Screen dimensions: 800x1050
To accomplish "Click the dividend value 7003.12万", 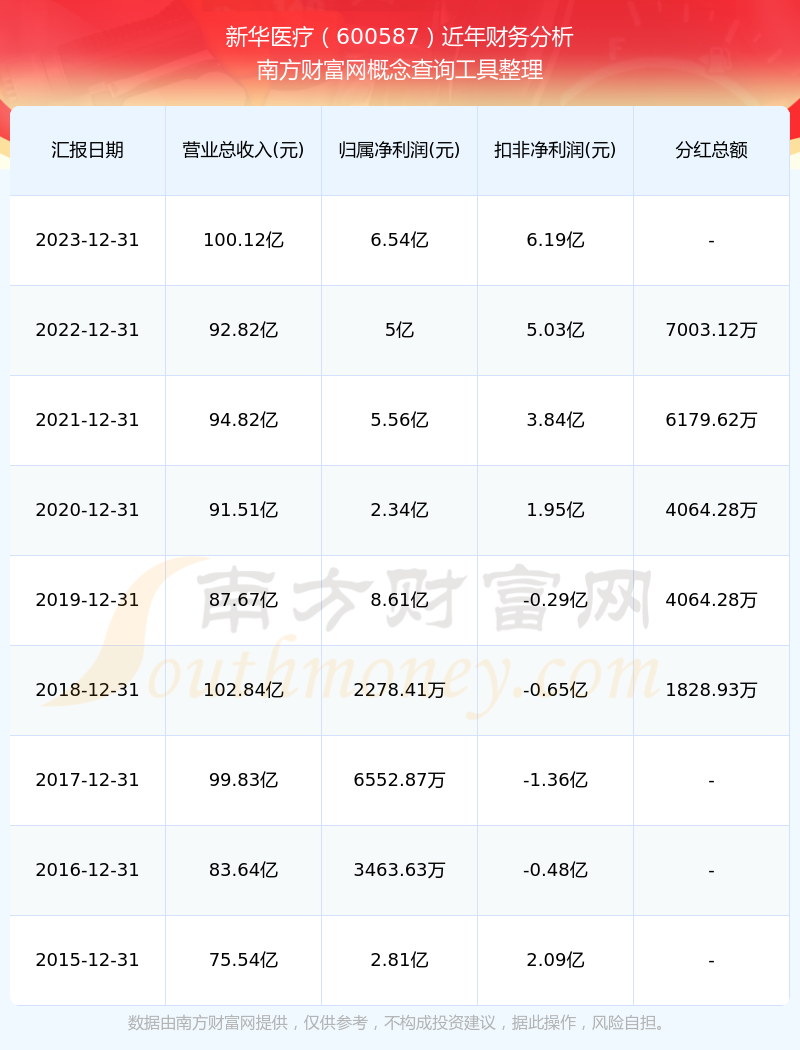I will point(712,330).
